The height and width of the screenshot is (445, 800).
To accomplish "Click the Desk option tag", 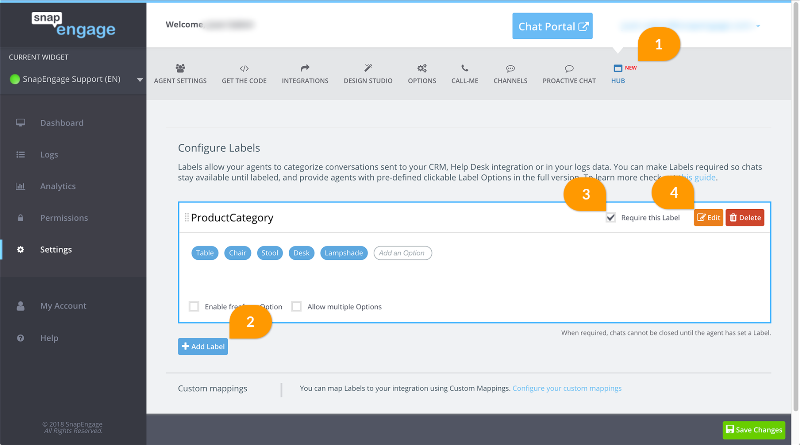I will [x=302, y=253].
